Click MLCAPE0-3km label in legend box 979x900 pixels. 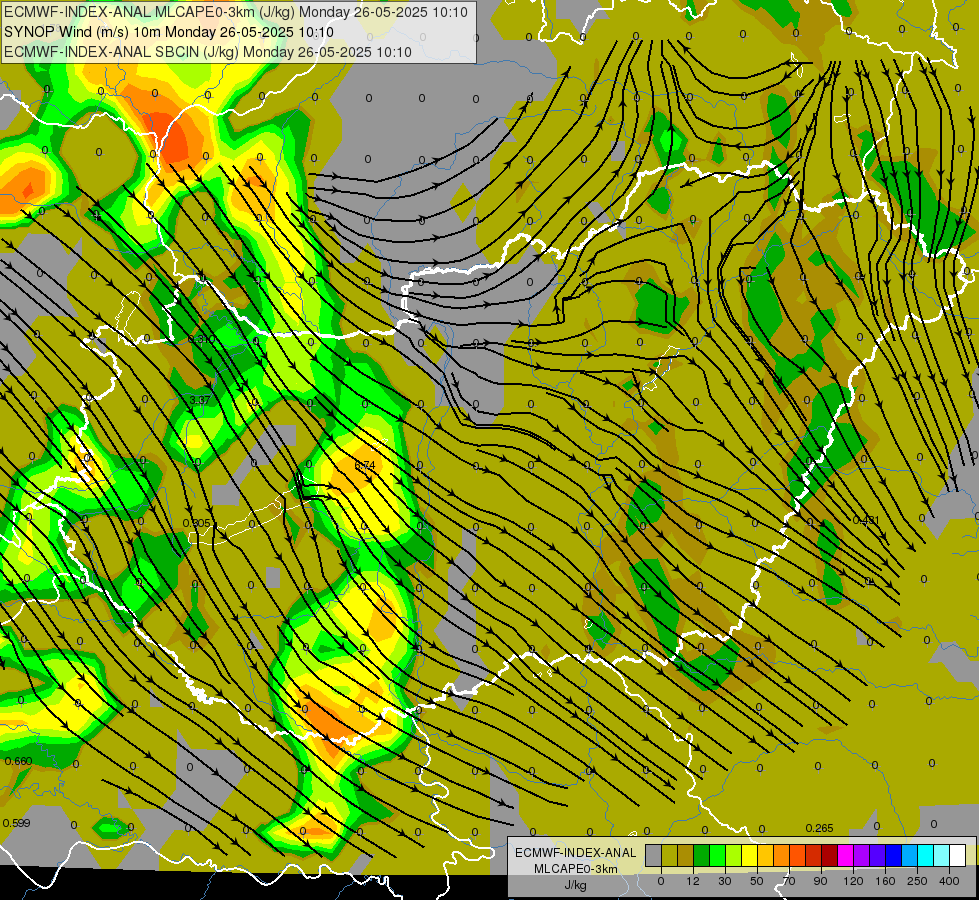click(575, 869)
